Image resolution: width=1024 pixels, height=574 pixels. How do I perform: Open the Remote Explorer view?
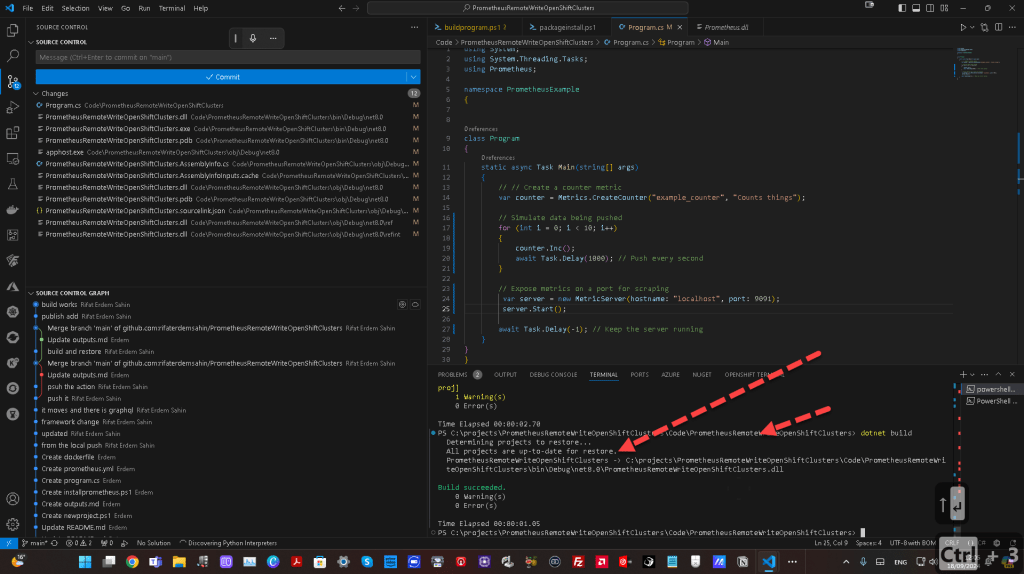click(12, 159)
